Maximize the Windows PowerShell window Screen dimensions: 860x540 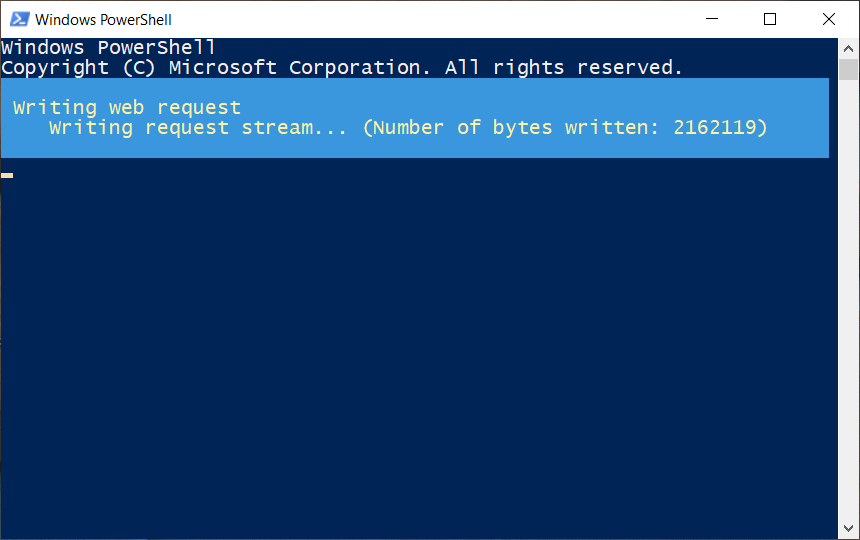point(770,19)
